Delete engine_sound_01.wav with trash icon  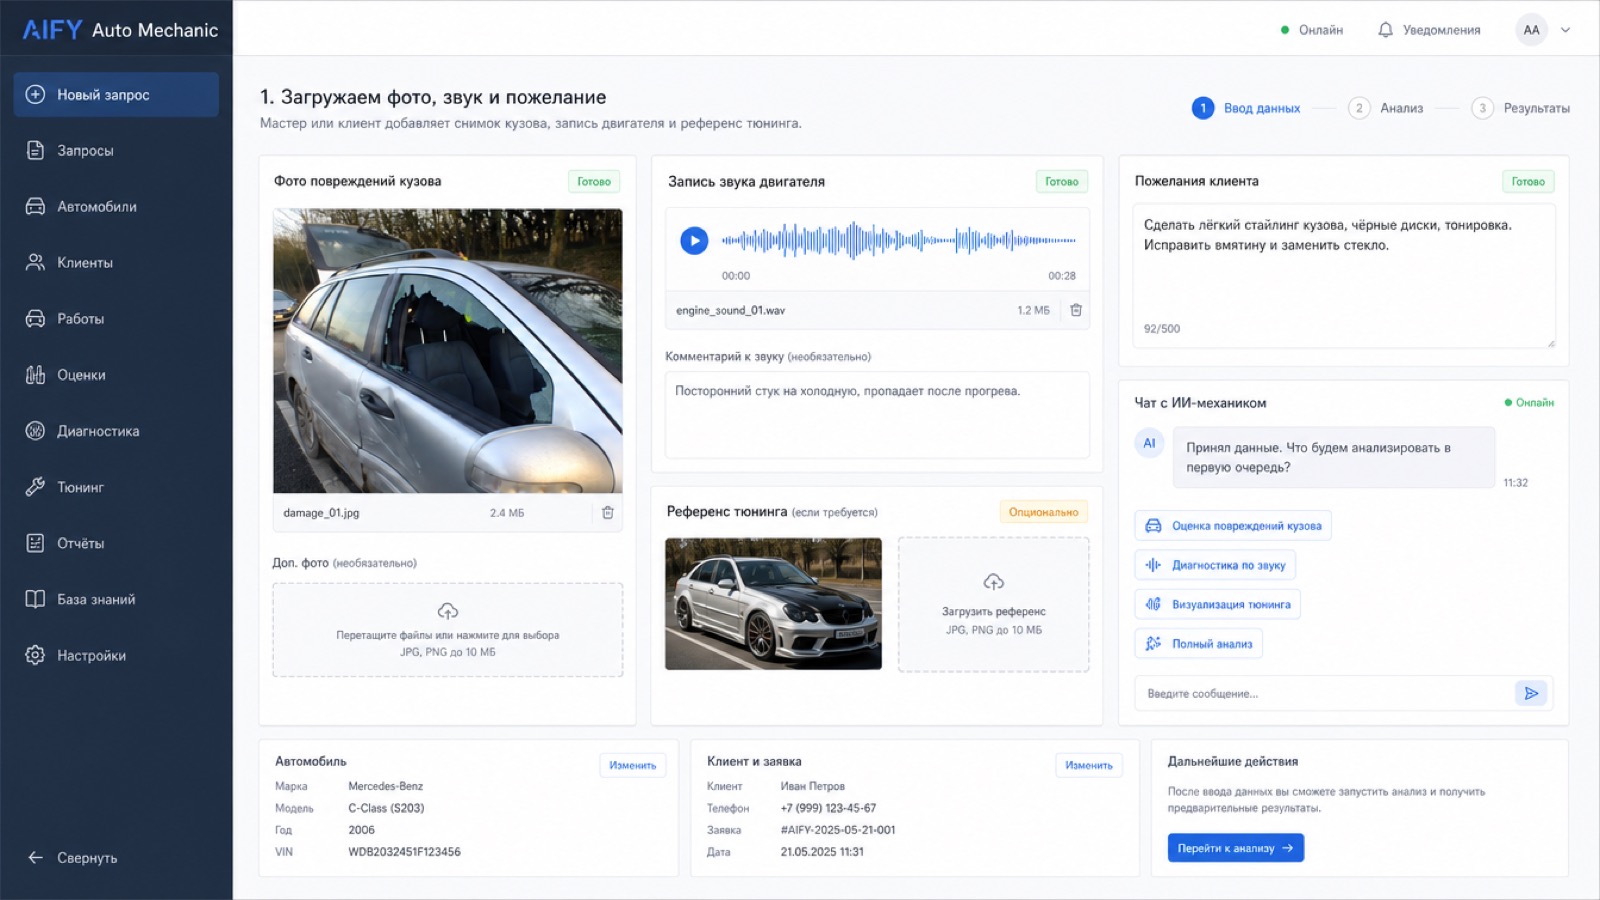1076,310
